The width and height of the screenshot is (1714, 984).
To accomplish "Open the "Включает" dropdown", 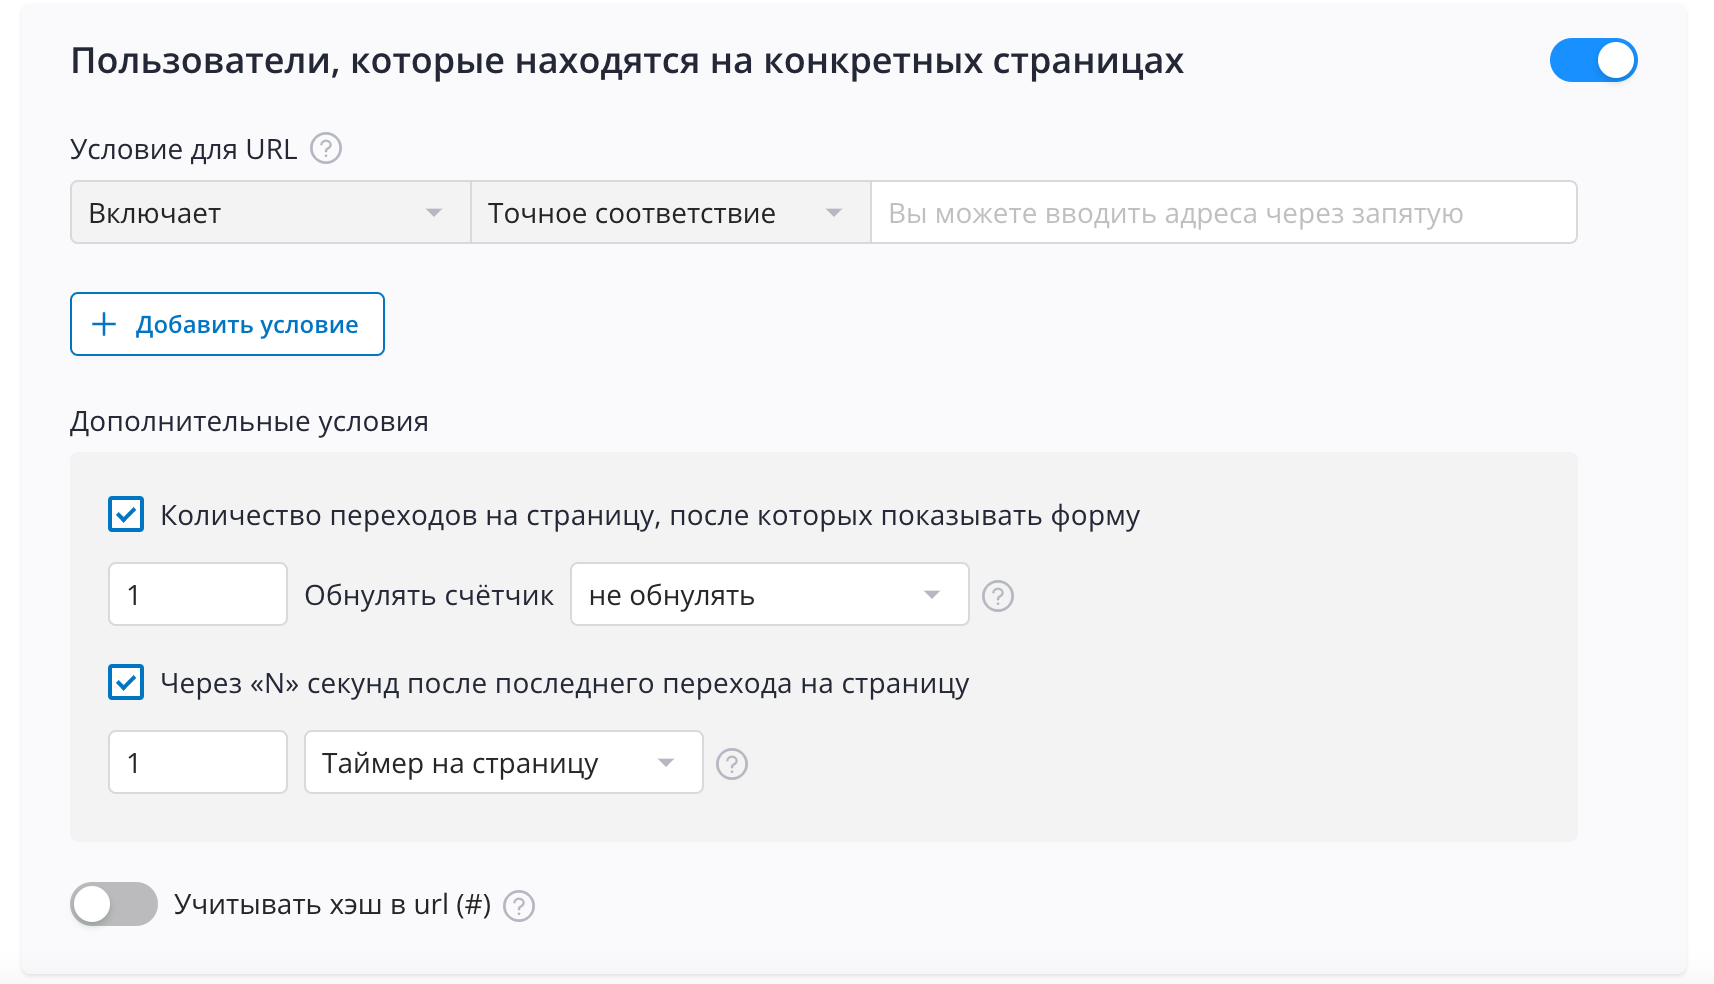I will coord(270,213).
